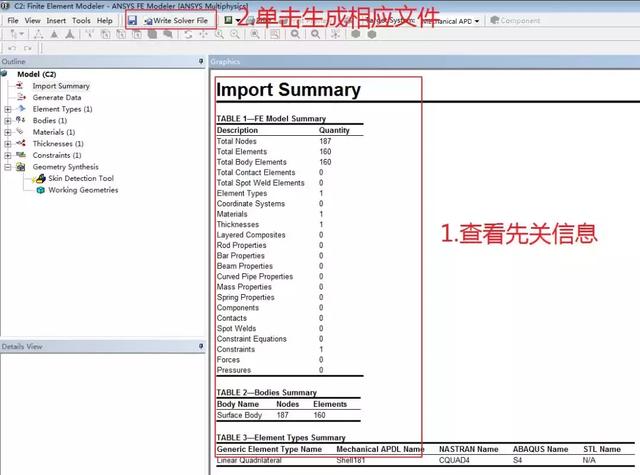Click the Zoom in magnifier icon
Viewport: 640px width, 475px height.
tap(219, 34)
